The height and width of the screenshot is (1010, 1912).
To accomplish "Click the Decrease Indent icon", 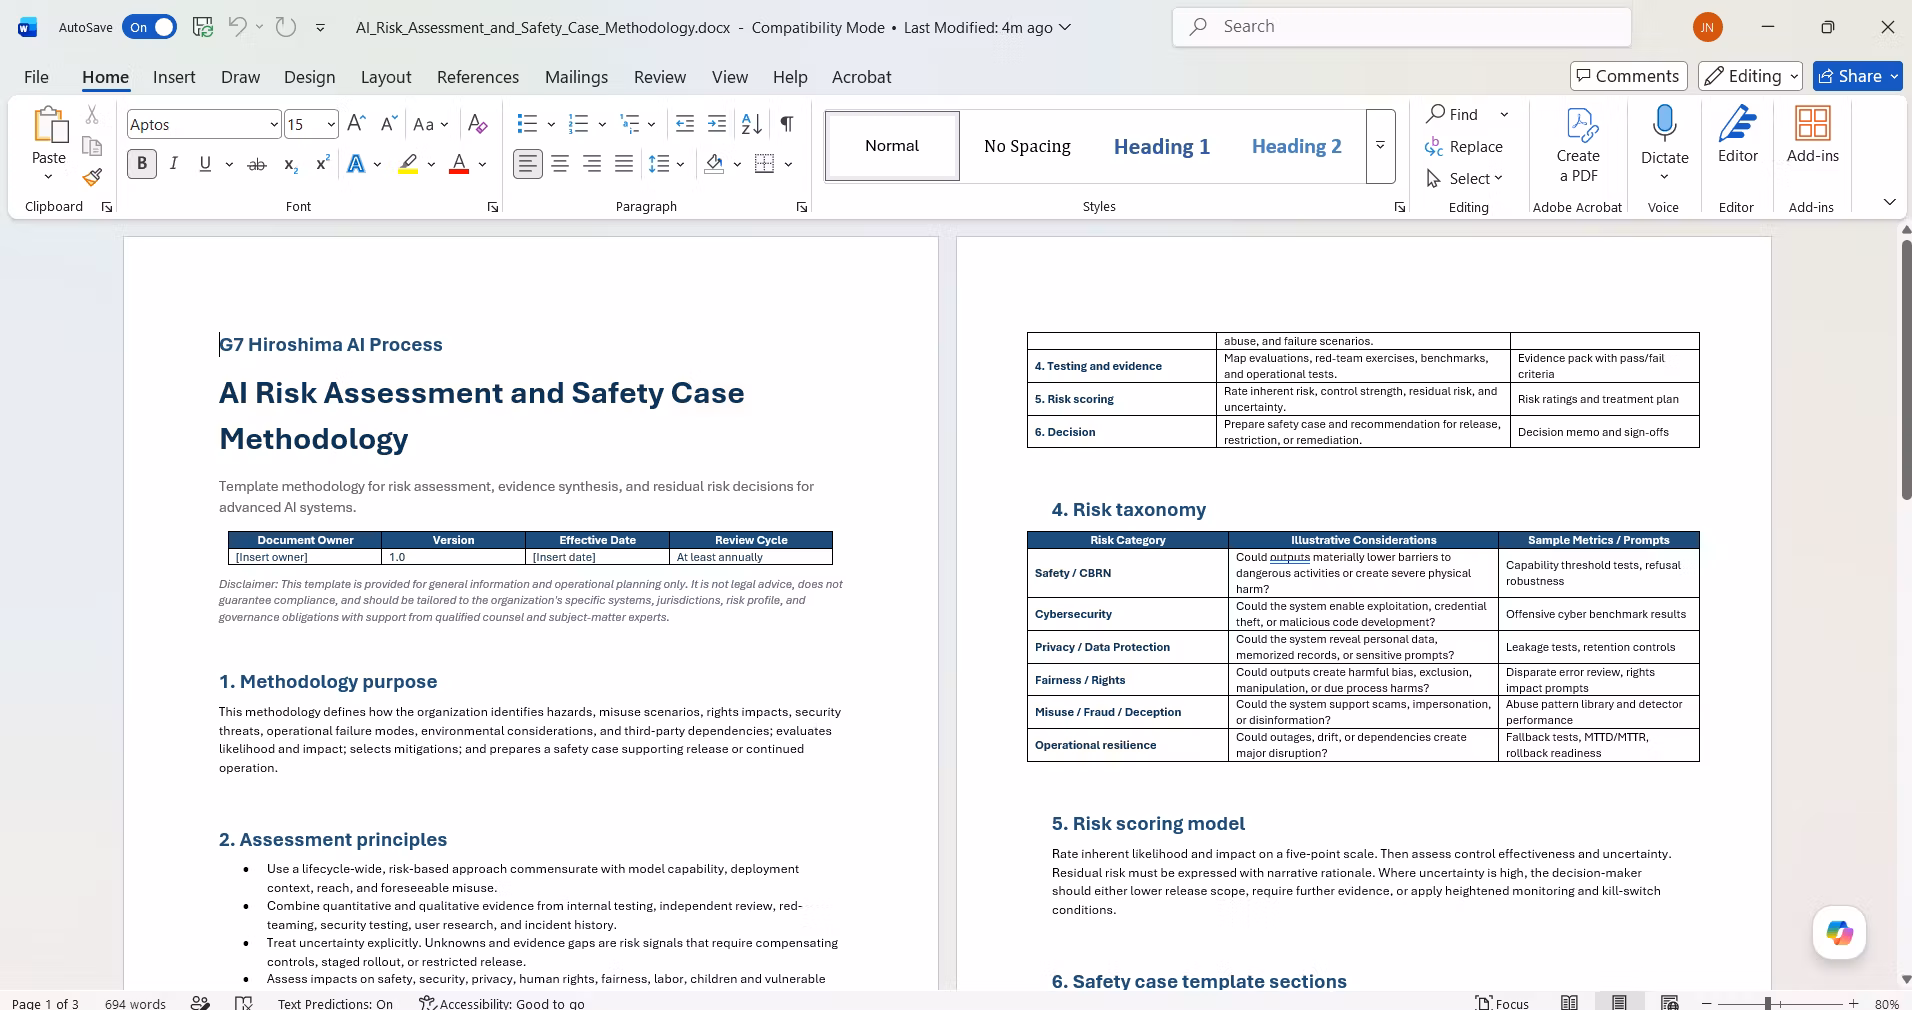I will (685, 124).
